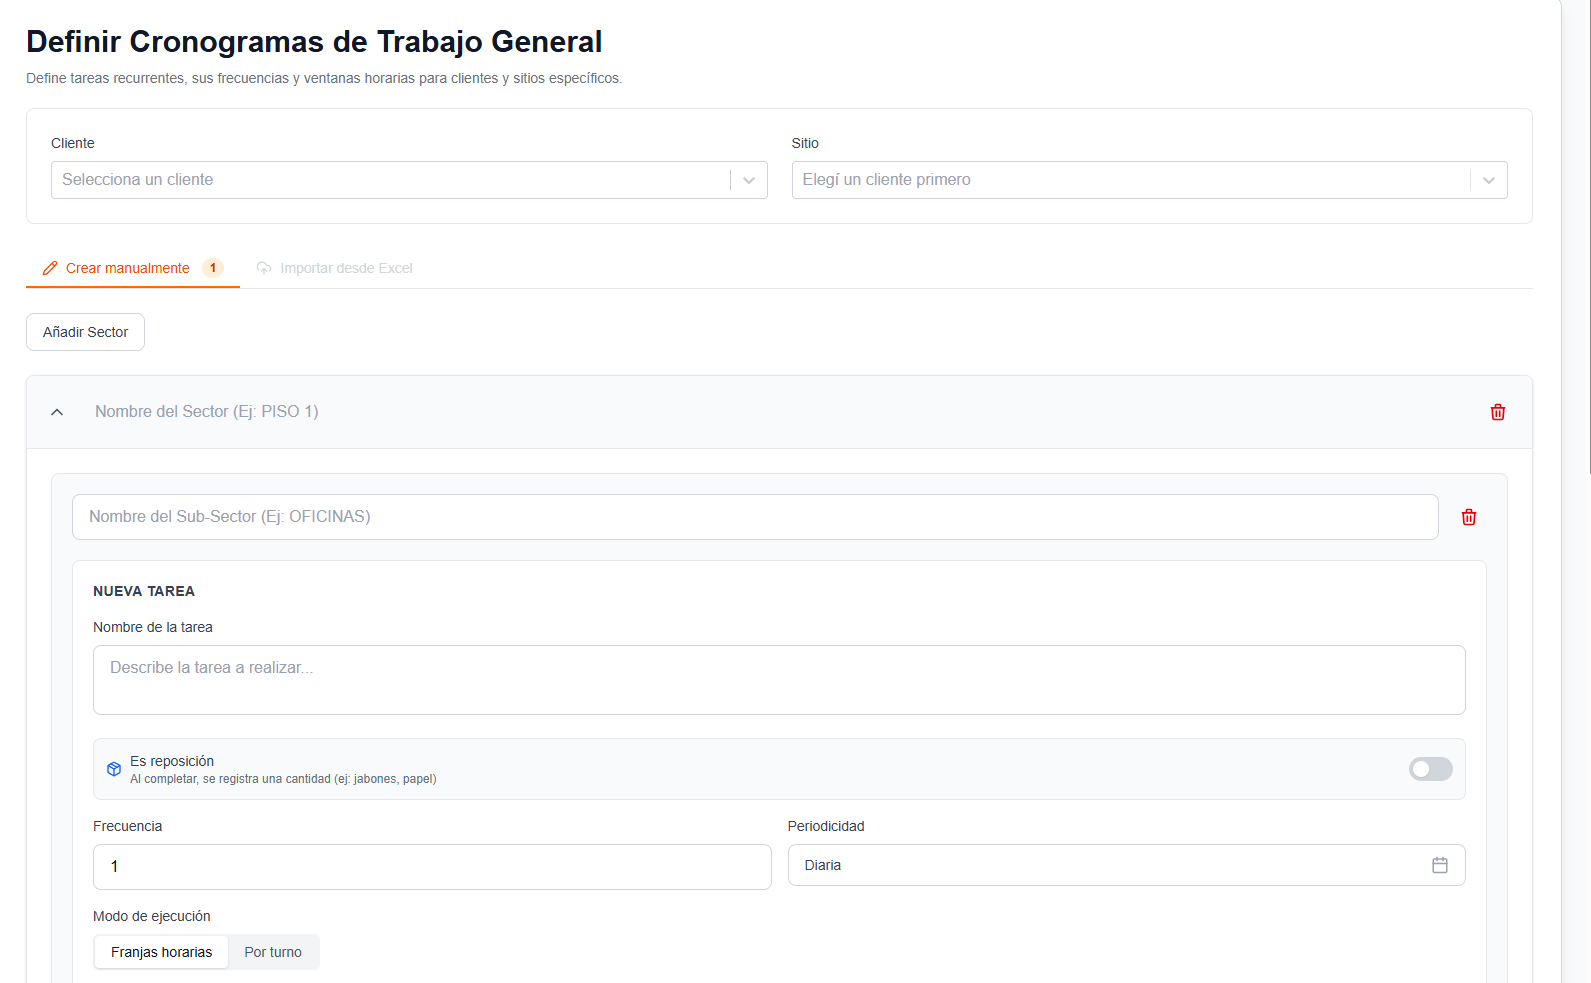Open the Periodicidad Diaria selector
The image size is (1591, 983).
pyautogui.click(x=1127, y=865)
